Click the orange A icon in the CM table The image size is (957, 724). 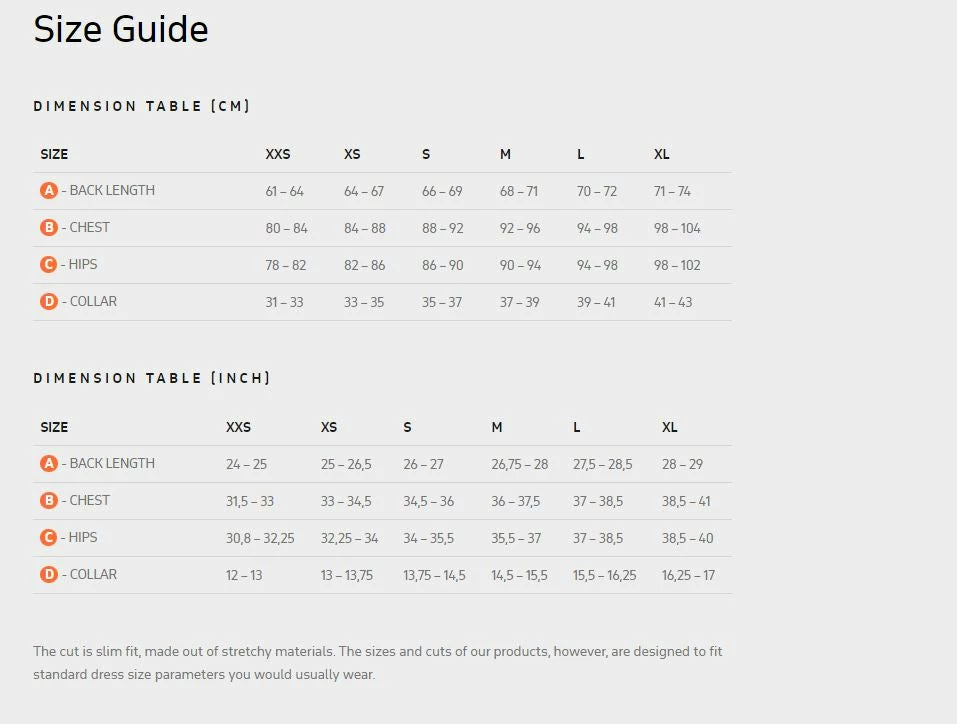(49, 191)
